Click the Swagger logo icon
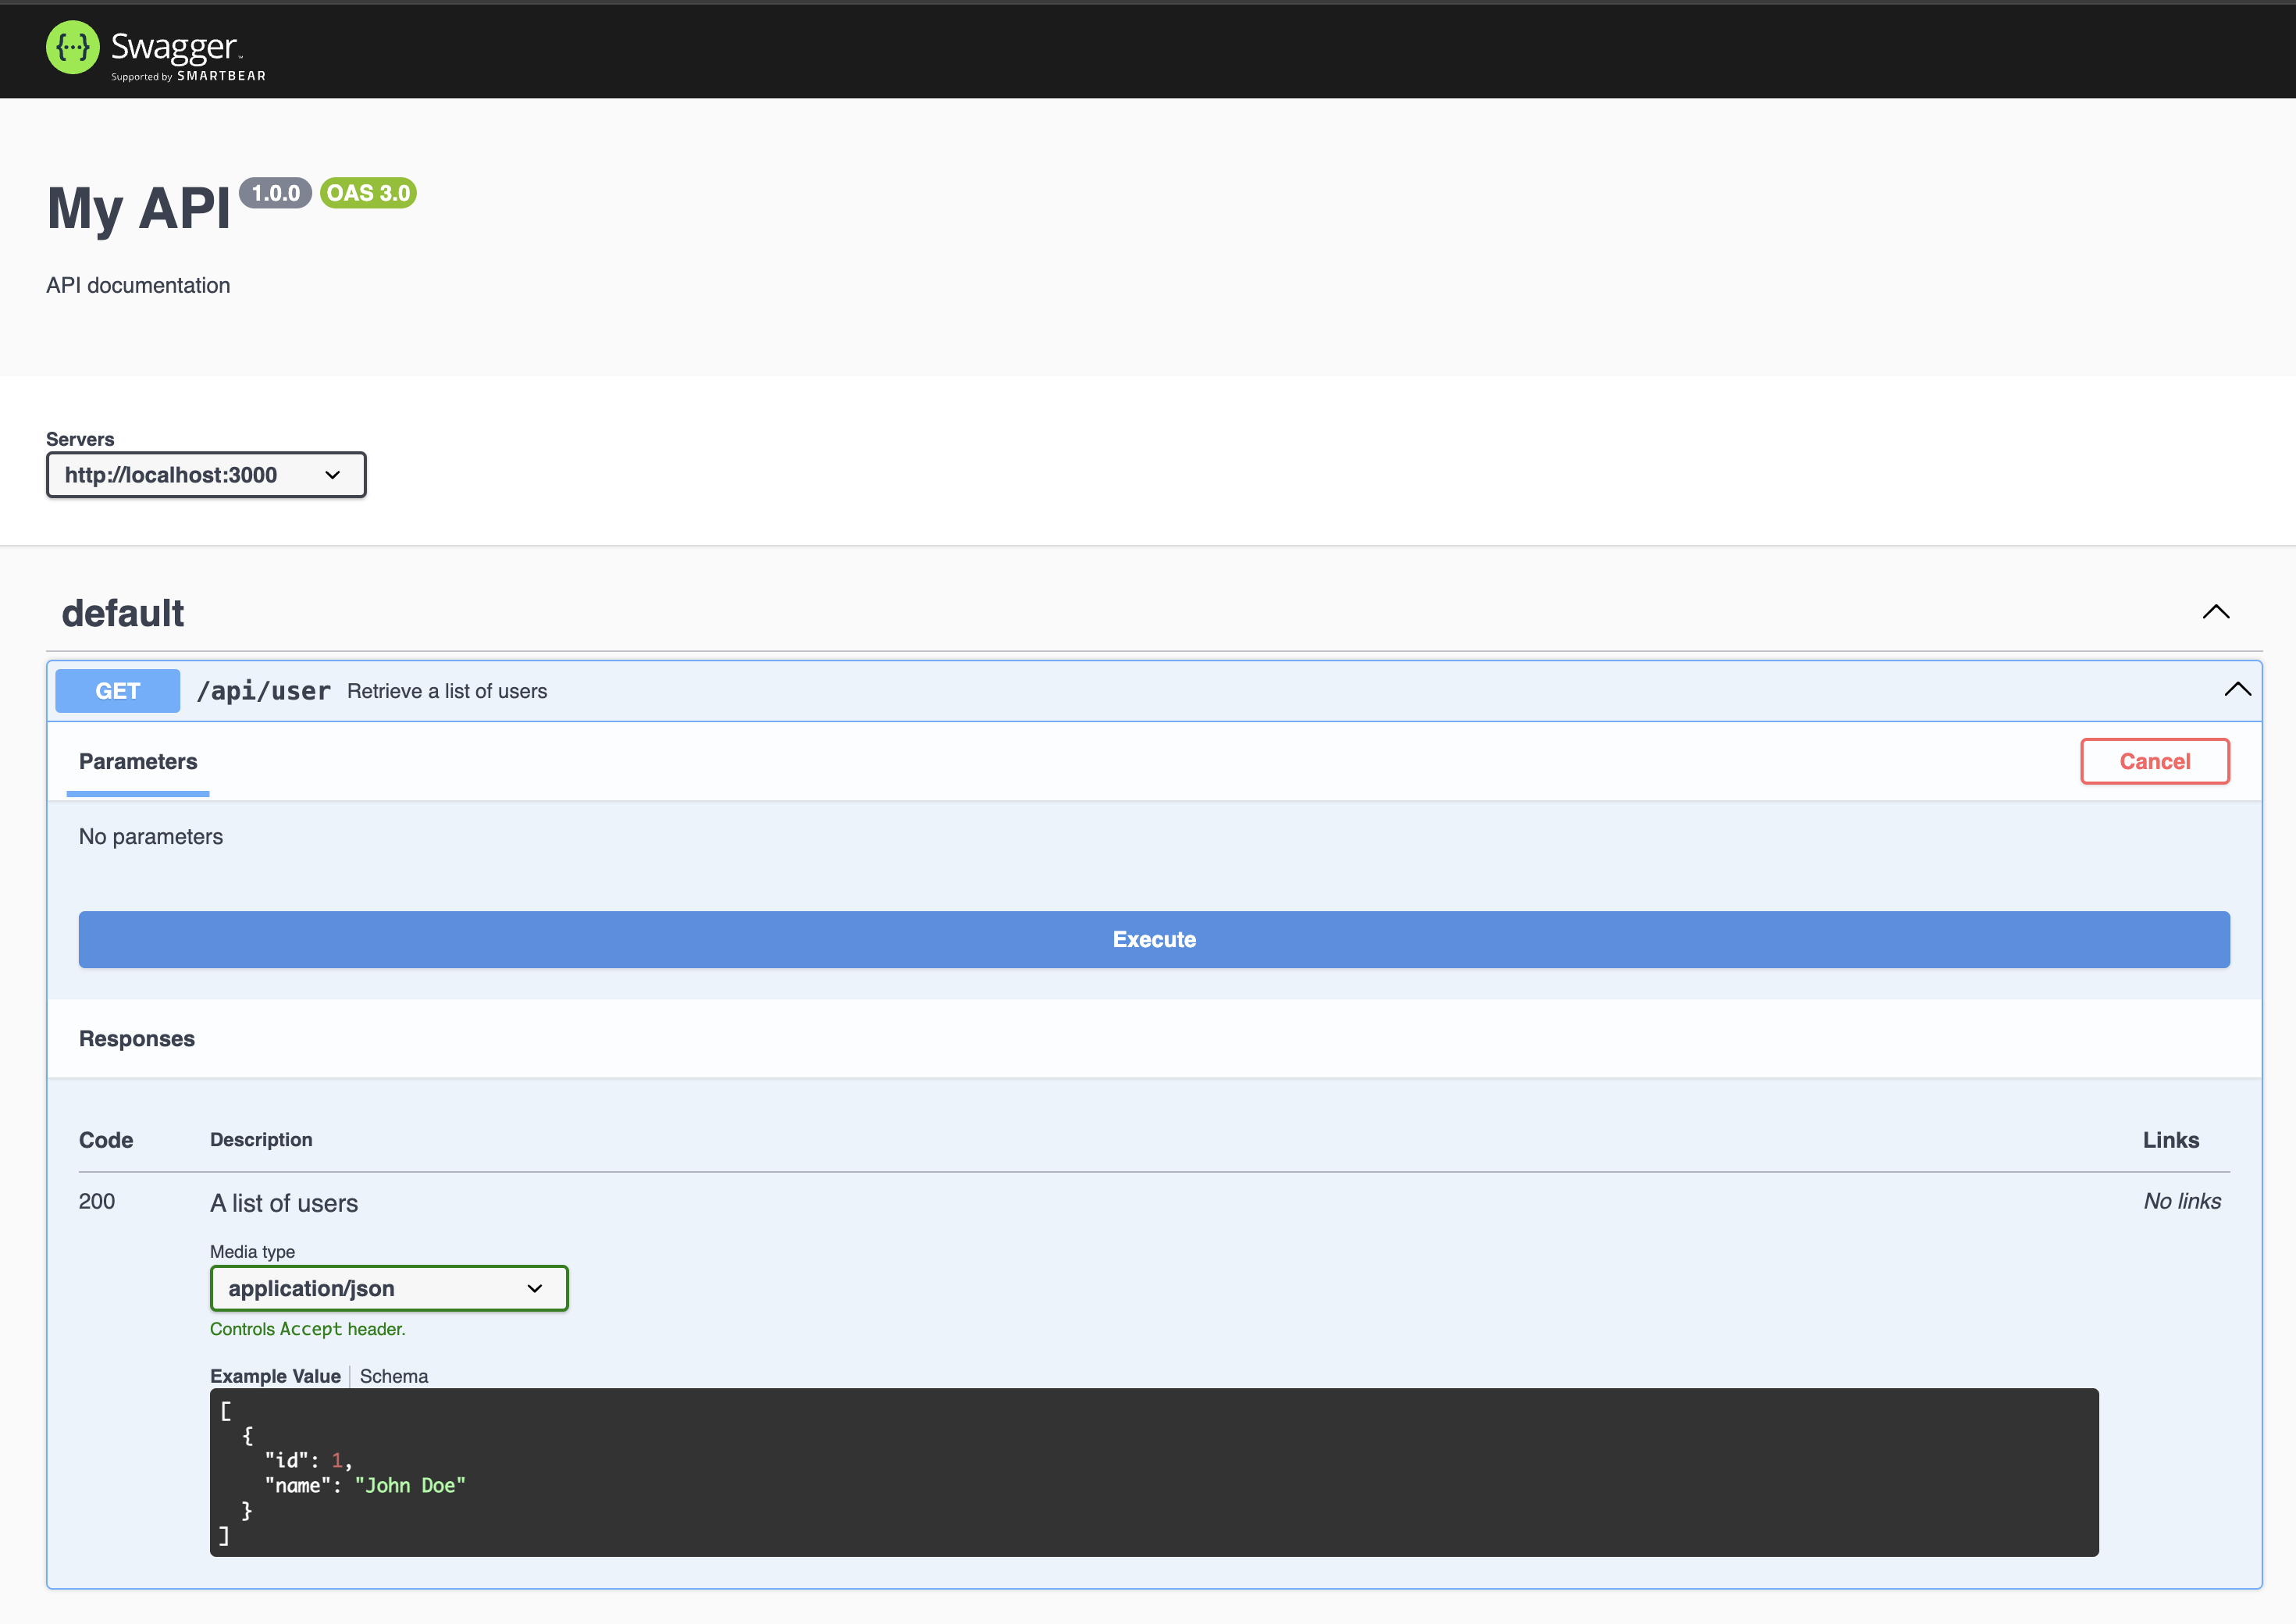 72,47
